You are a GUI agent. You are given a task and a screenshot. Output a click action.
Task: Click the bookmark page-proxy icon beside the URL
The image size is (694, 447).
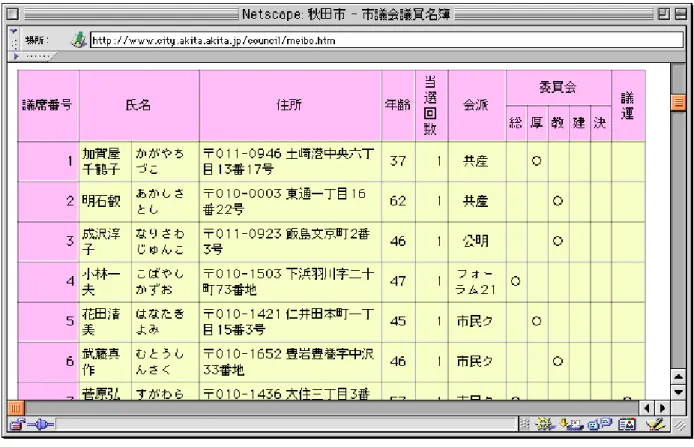(x=78, y=40)
